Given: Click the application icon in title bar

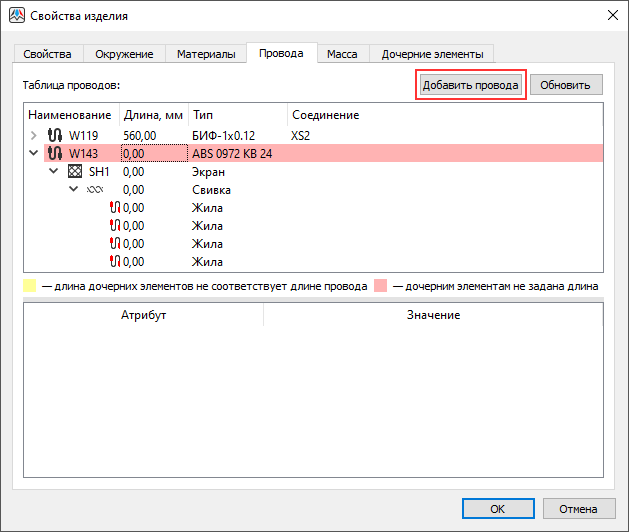Looking at the screenshot, I should click(x=17, y=16).
